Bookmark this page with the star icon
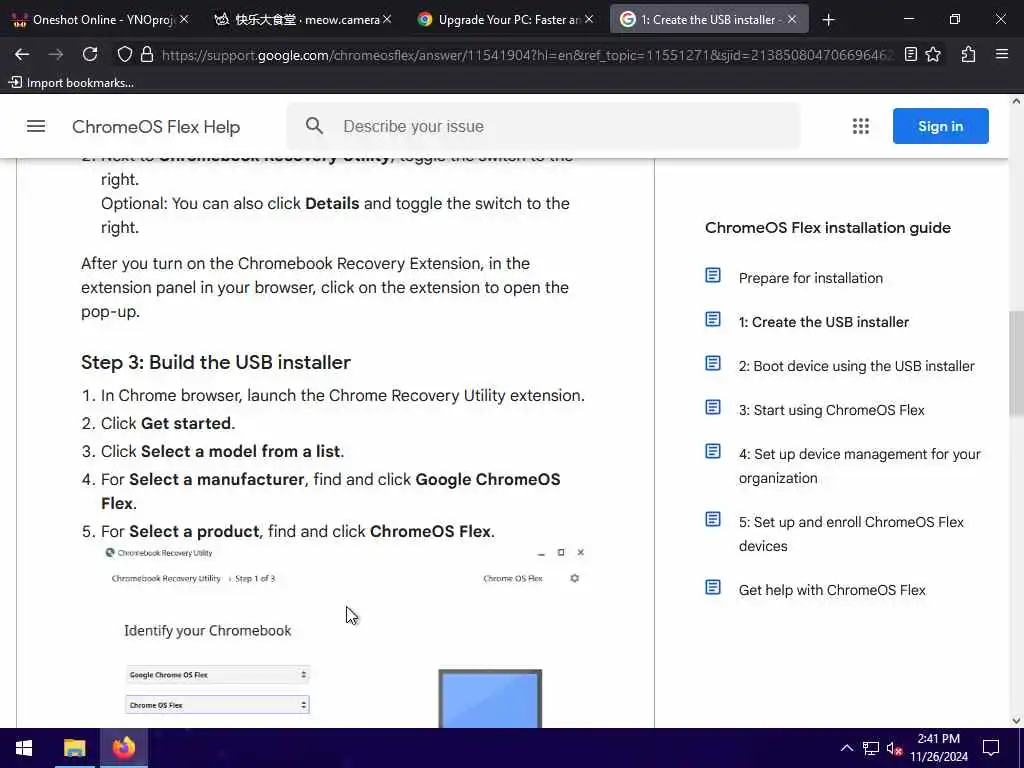 tap(933, 55)
